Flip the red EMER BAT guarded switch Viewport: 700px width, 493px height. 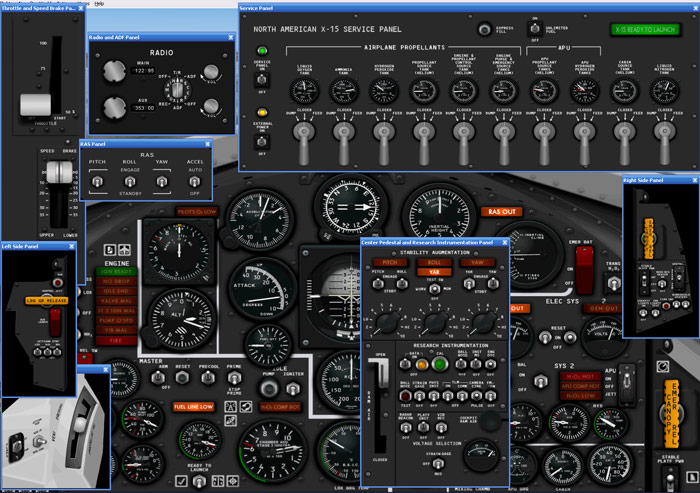click(x=584, y=269)
